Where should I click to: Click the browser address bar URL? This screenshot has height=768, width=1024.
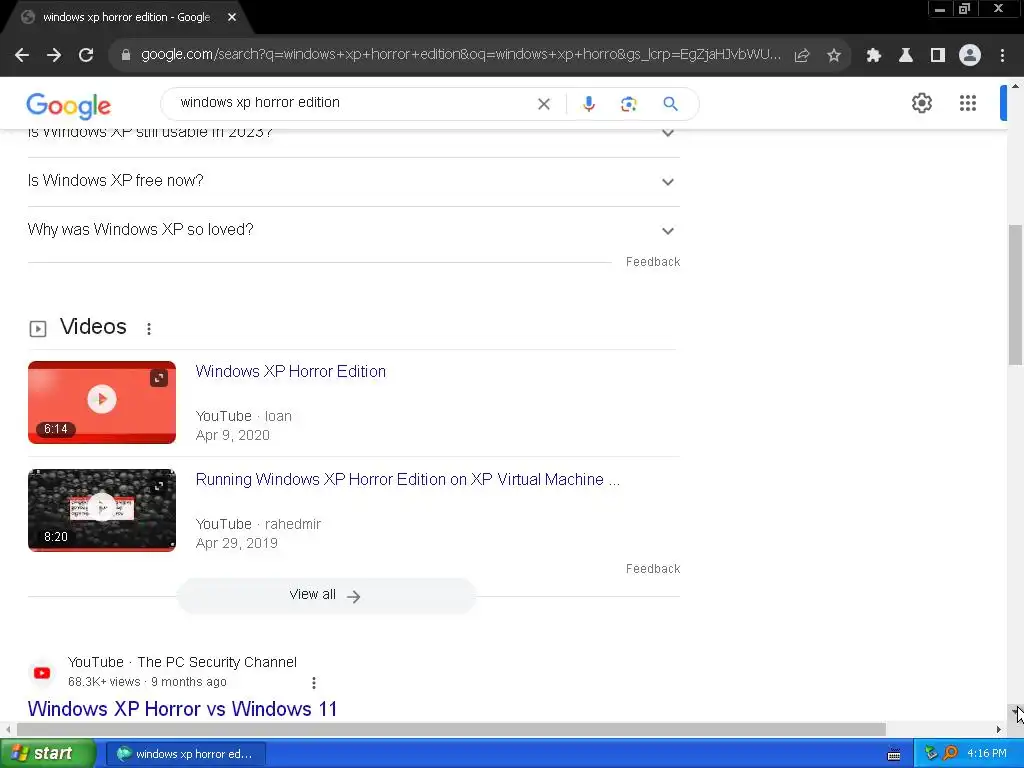(461, 55)
